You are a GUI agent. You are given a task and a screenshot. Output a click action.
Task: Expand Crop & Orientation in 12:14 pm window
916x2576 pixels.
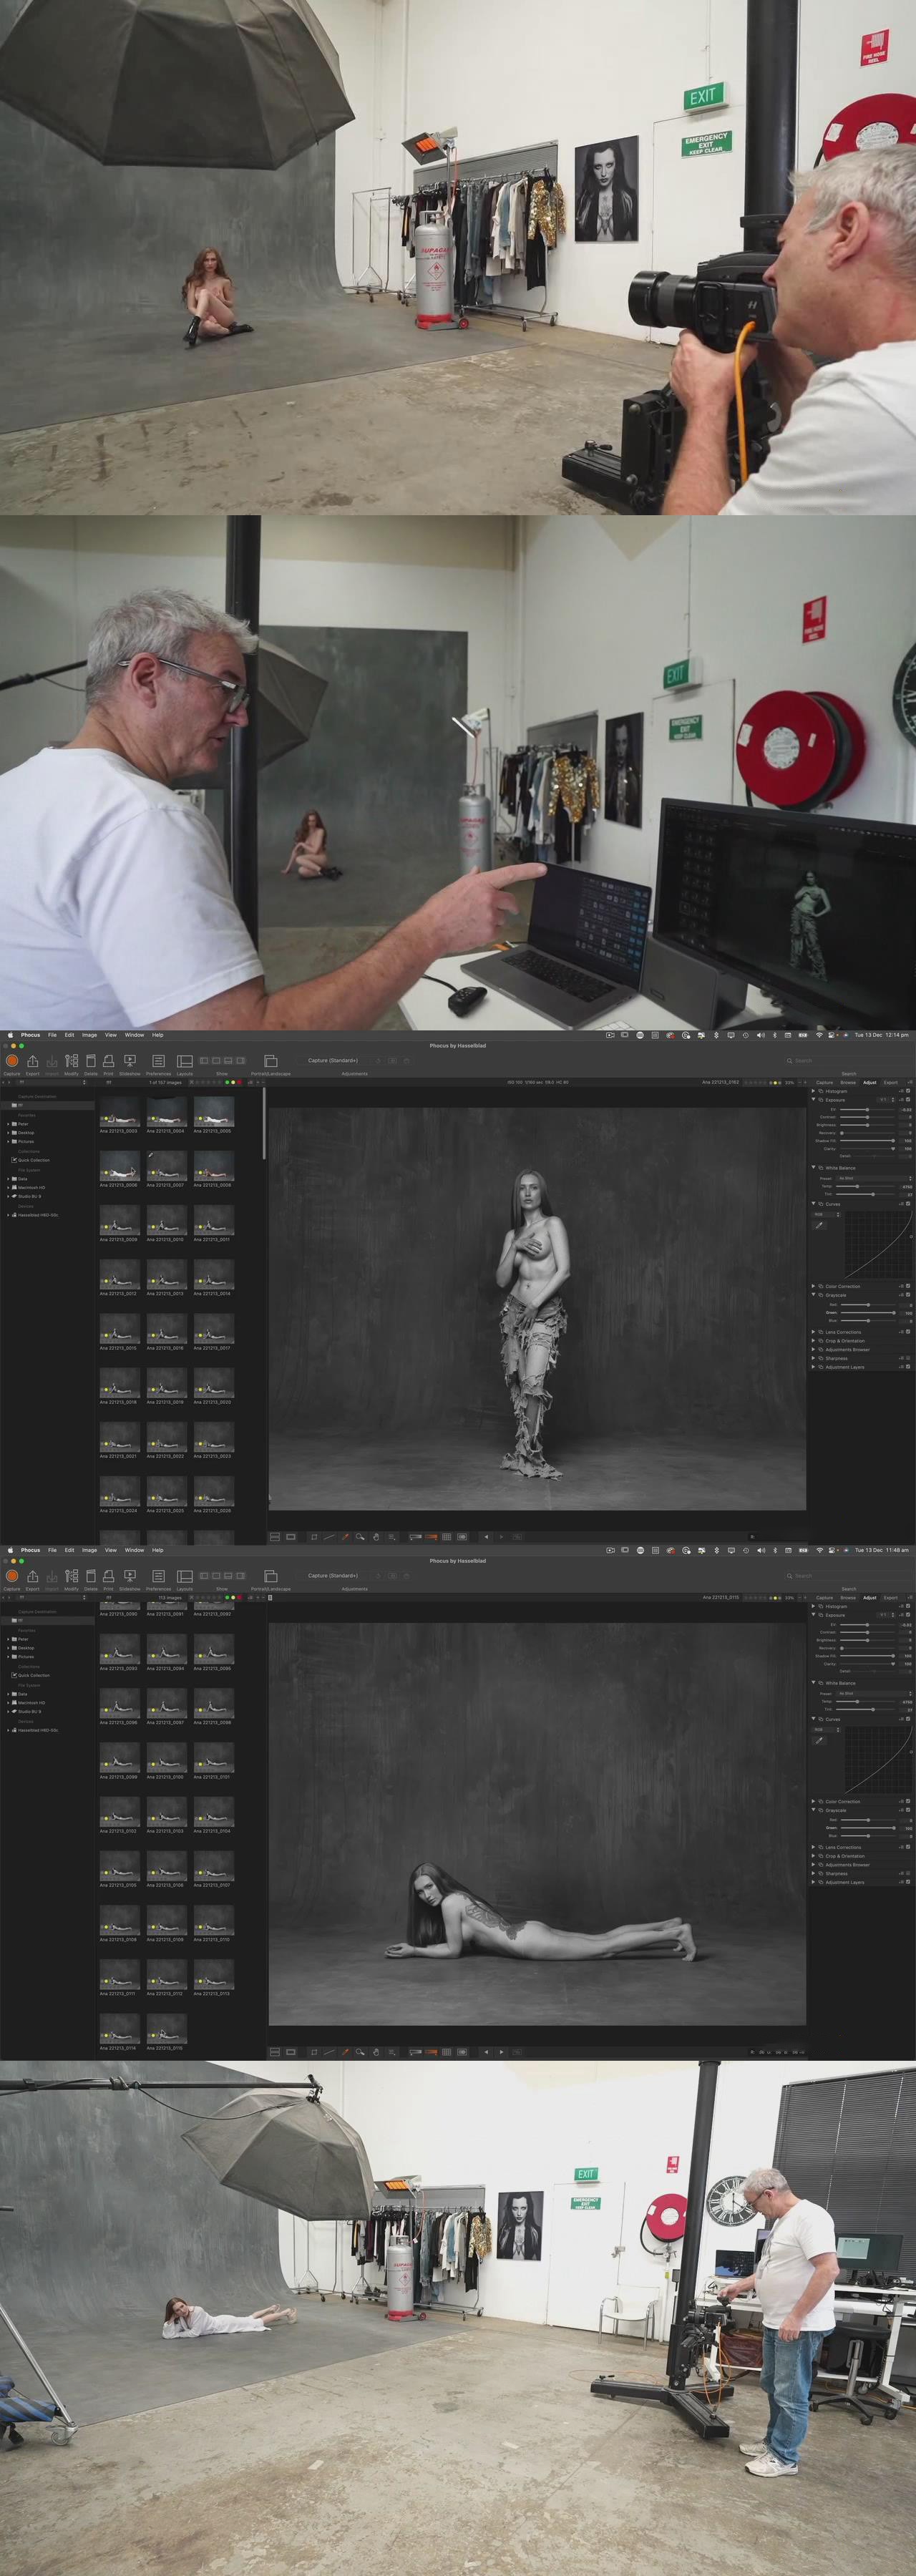pos(813,1341)
